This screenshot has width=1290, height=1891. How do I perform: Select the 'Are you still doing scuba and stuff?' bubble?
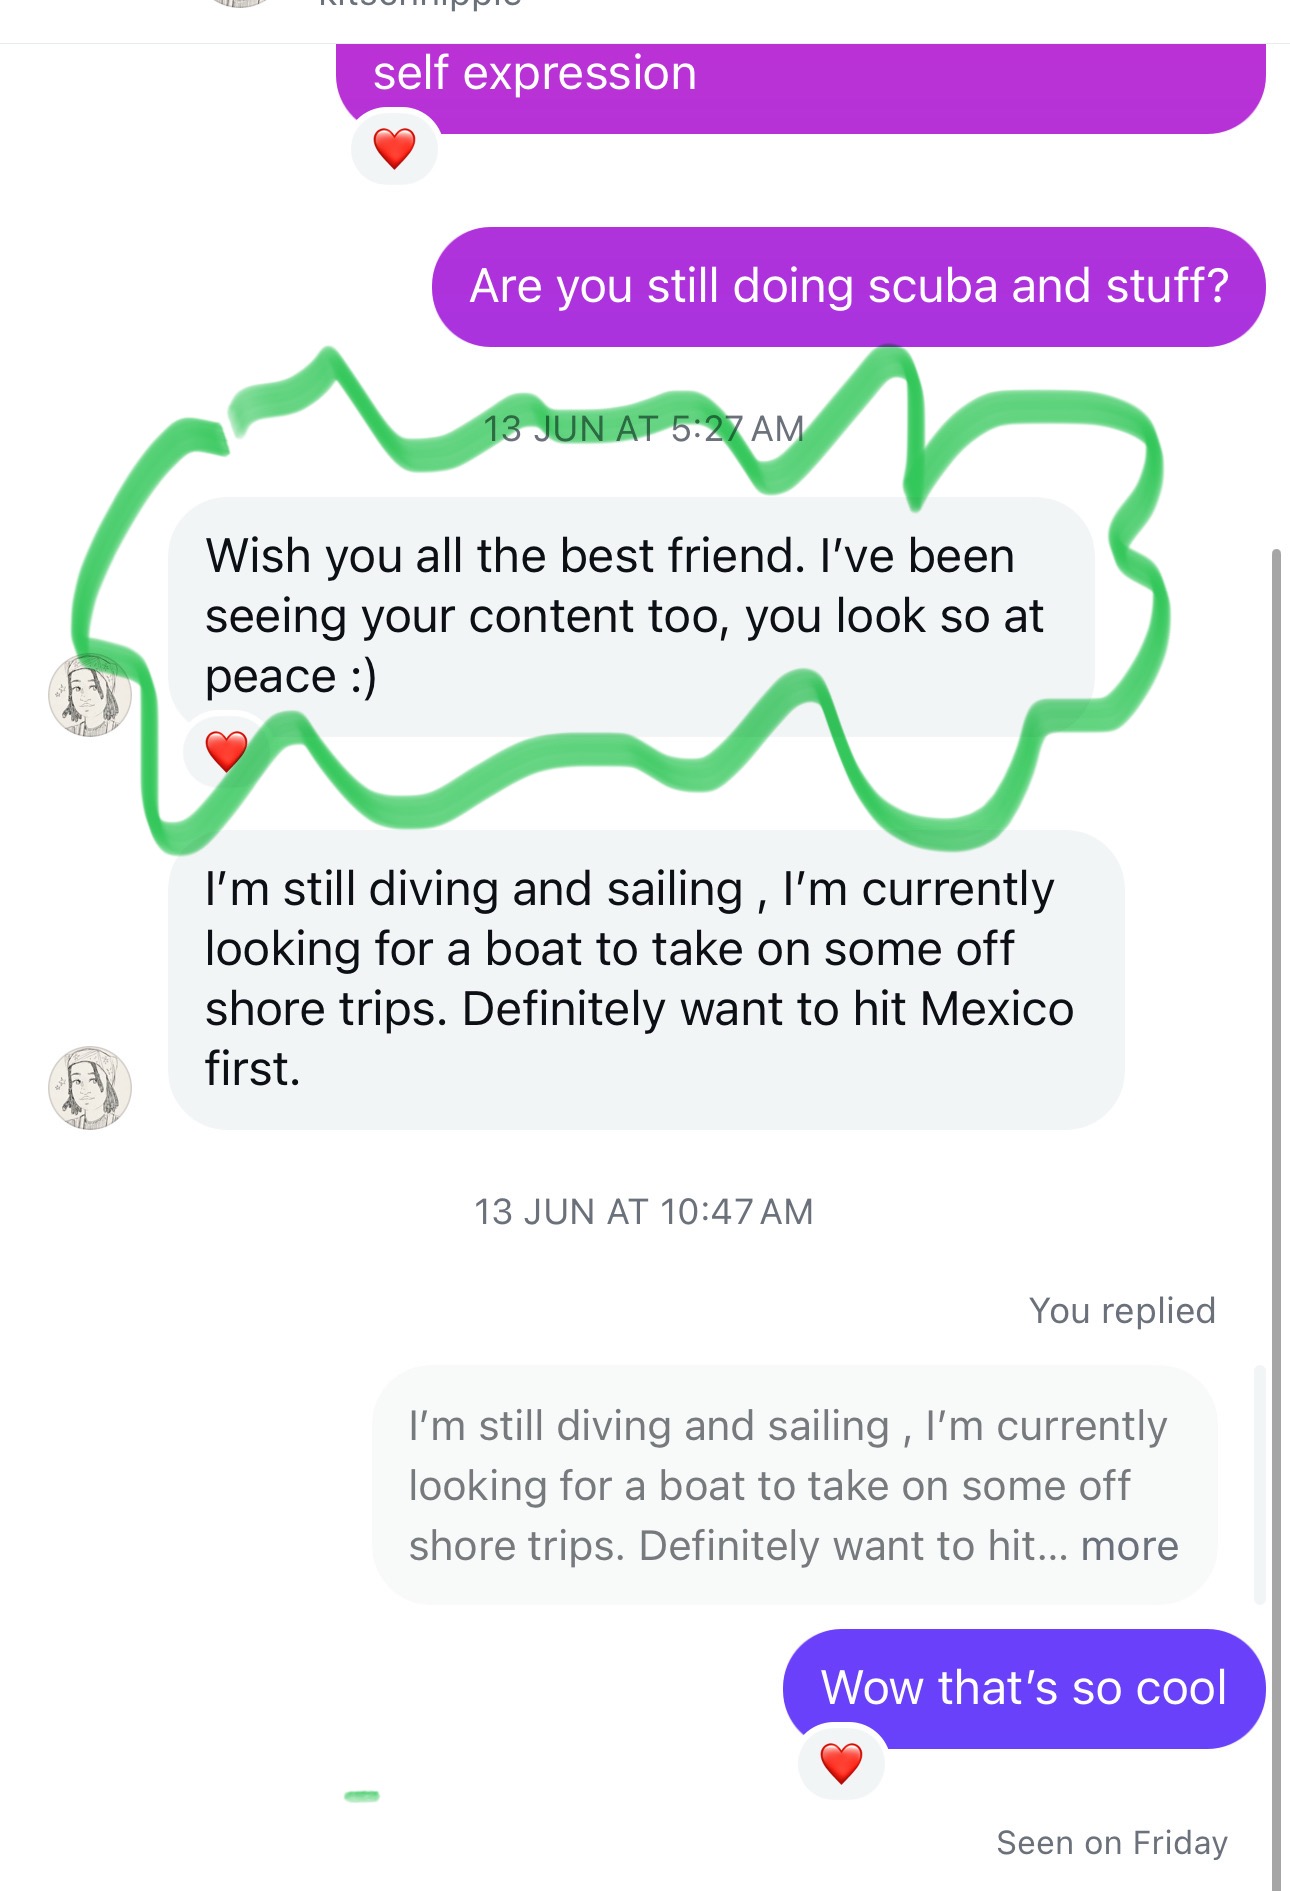(848, 287)
